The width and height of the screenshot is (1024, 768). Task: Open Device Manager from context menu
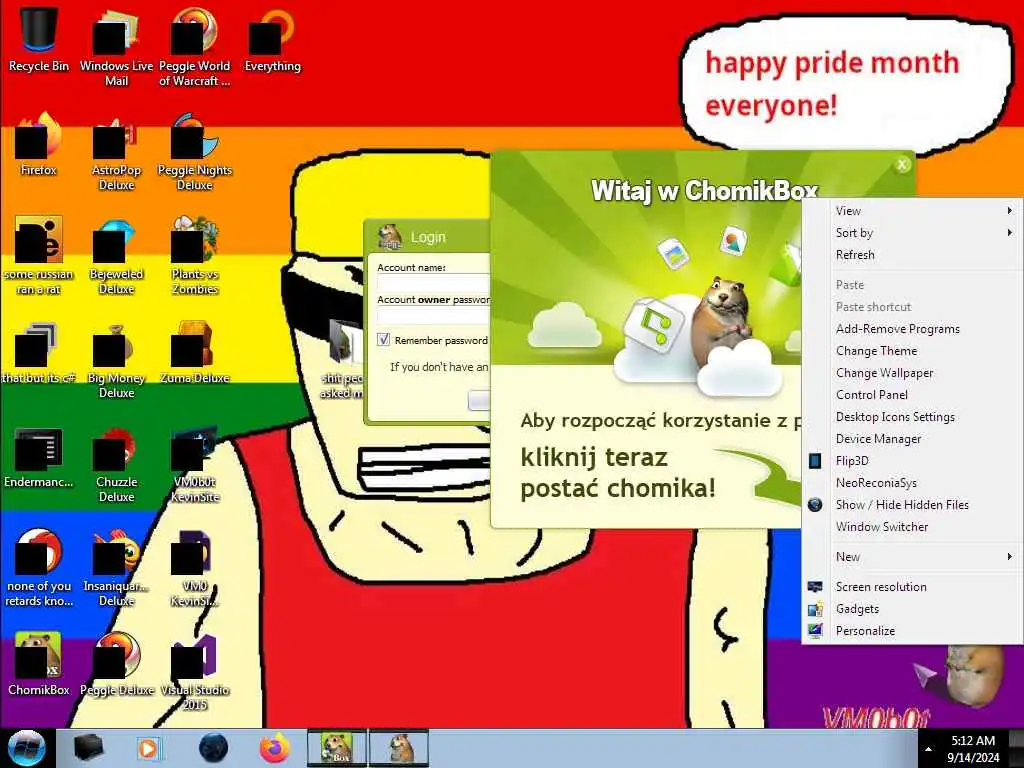coord(912,439)
